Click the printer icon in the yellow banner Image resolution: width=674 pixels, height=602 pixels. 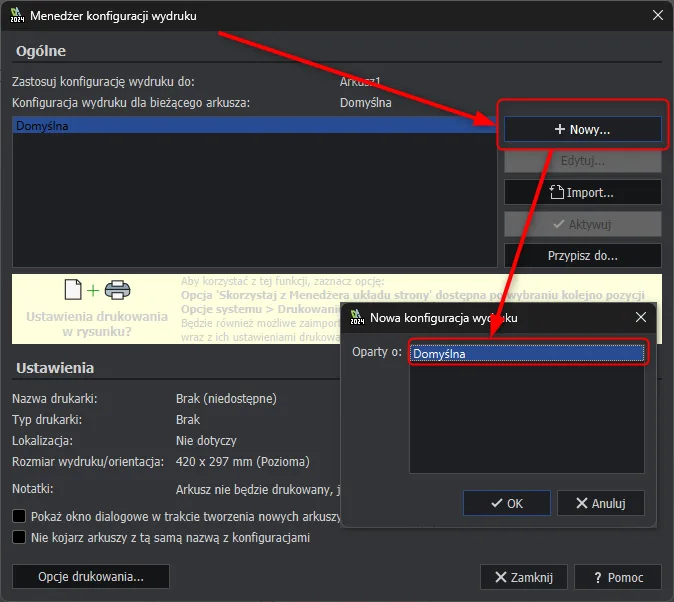pyautogui.click(x=117, y=290)
